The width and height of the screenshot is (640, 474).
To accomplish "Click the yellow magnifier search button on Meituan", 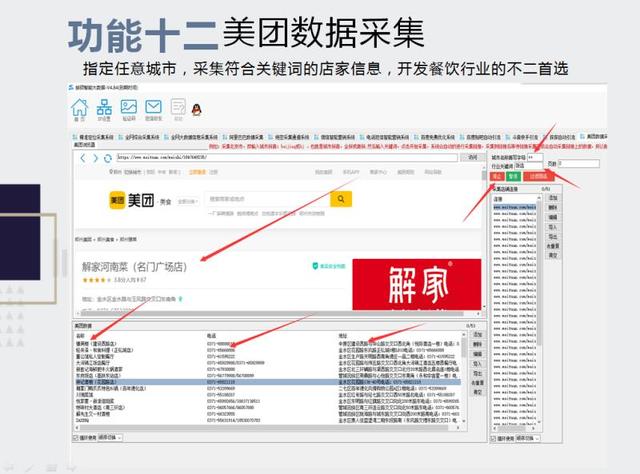I will tap(341, 199).
